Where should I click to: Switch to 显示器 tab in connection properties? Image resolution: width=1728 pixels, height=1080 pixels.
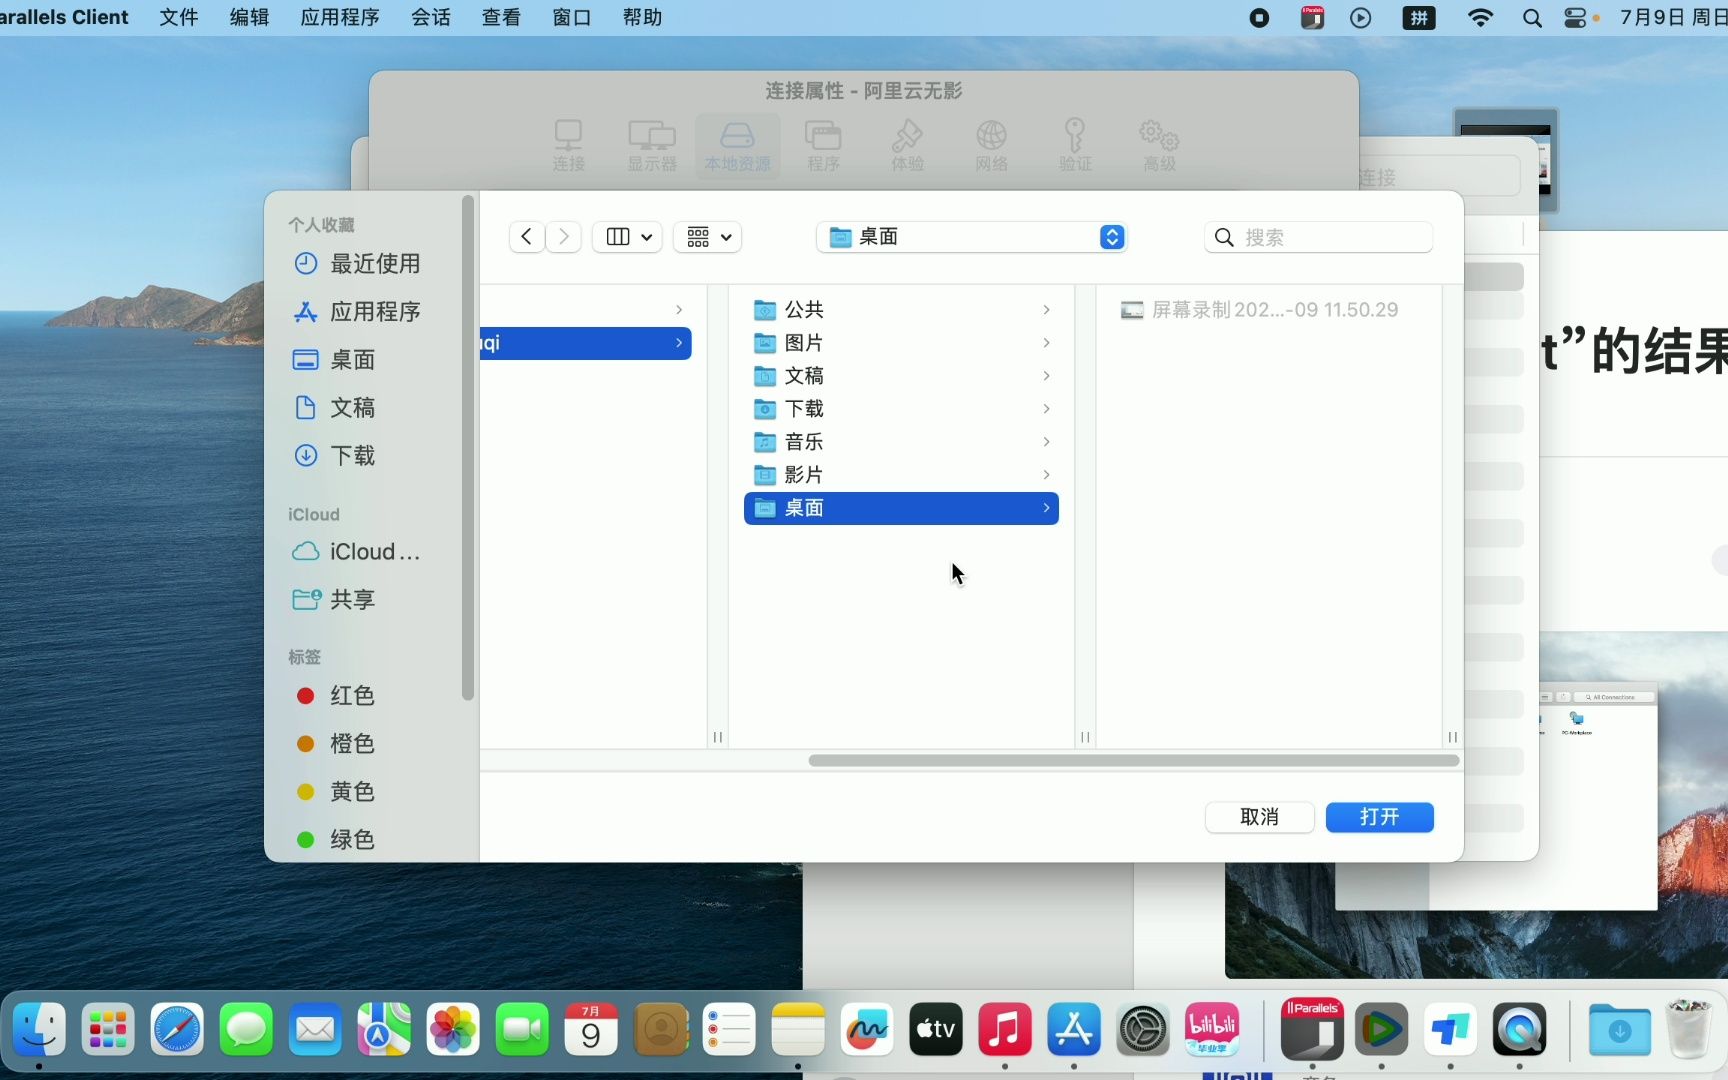(x=652, y=145)
